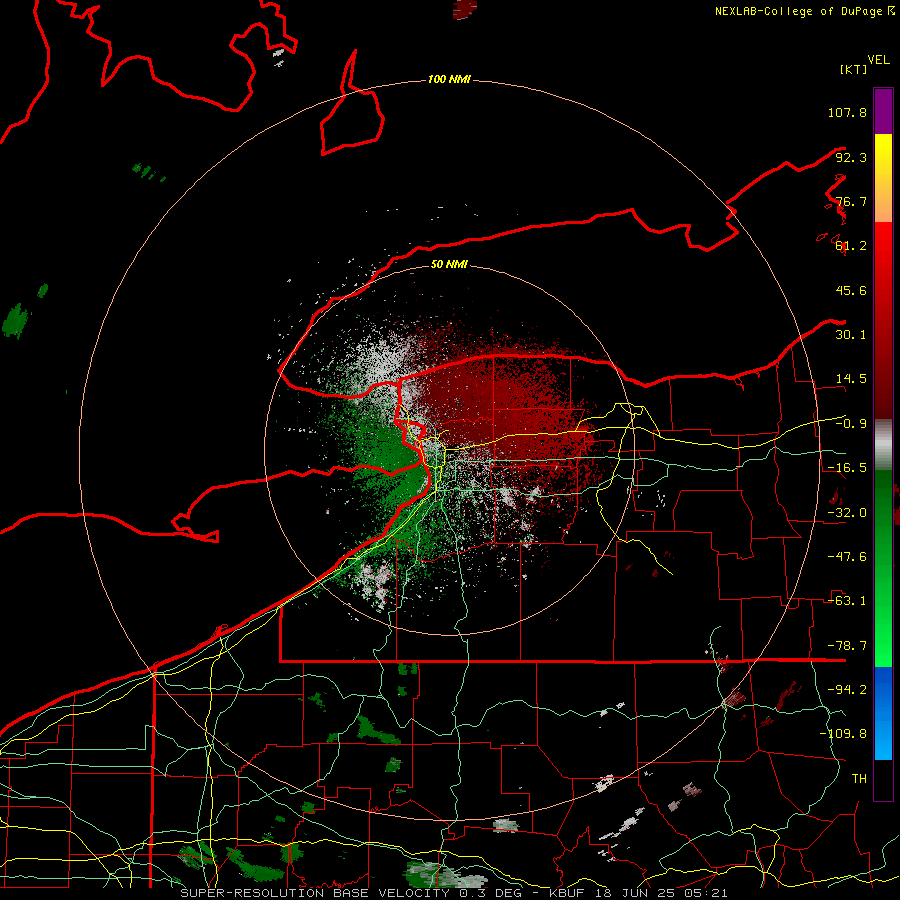Click the blue segment of velocity color bar
900x900 pixels.
click(883, 713)
